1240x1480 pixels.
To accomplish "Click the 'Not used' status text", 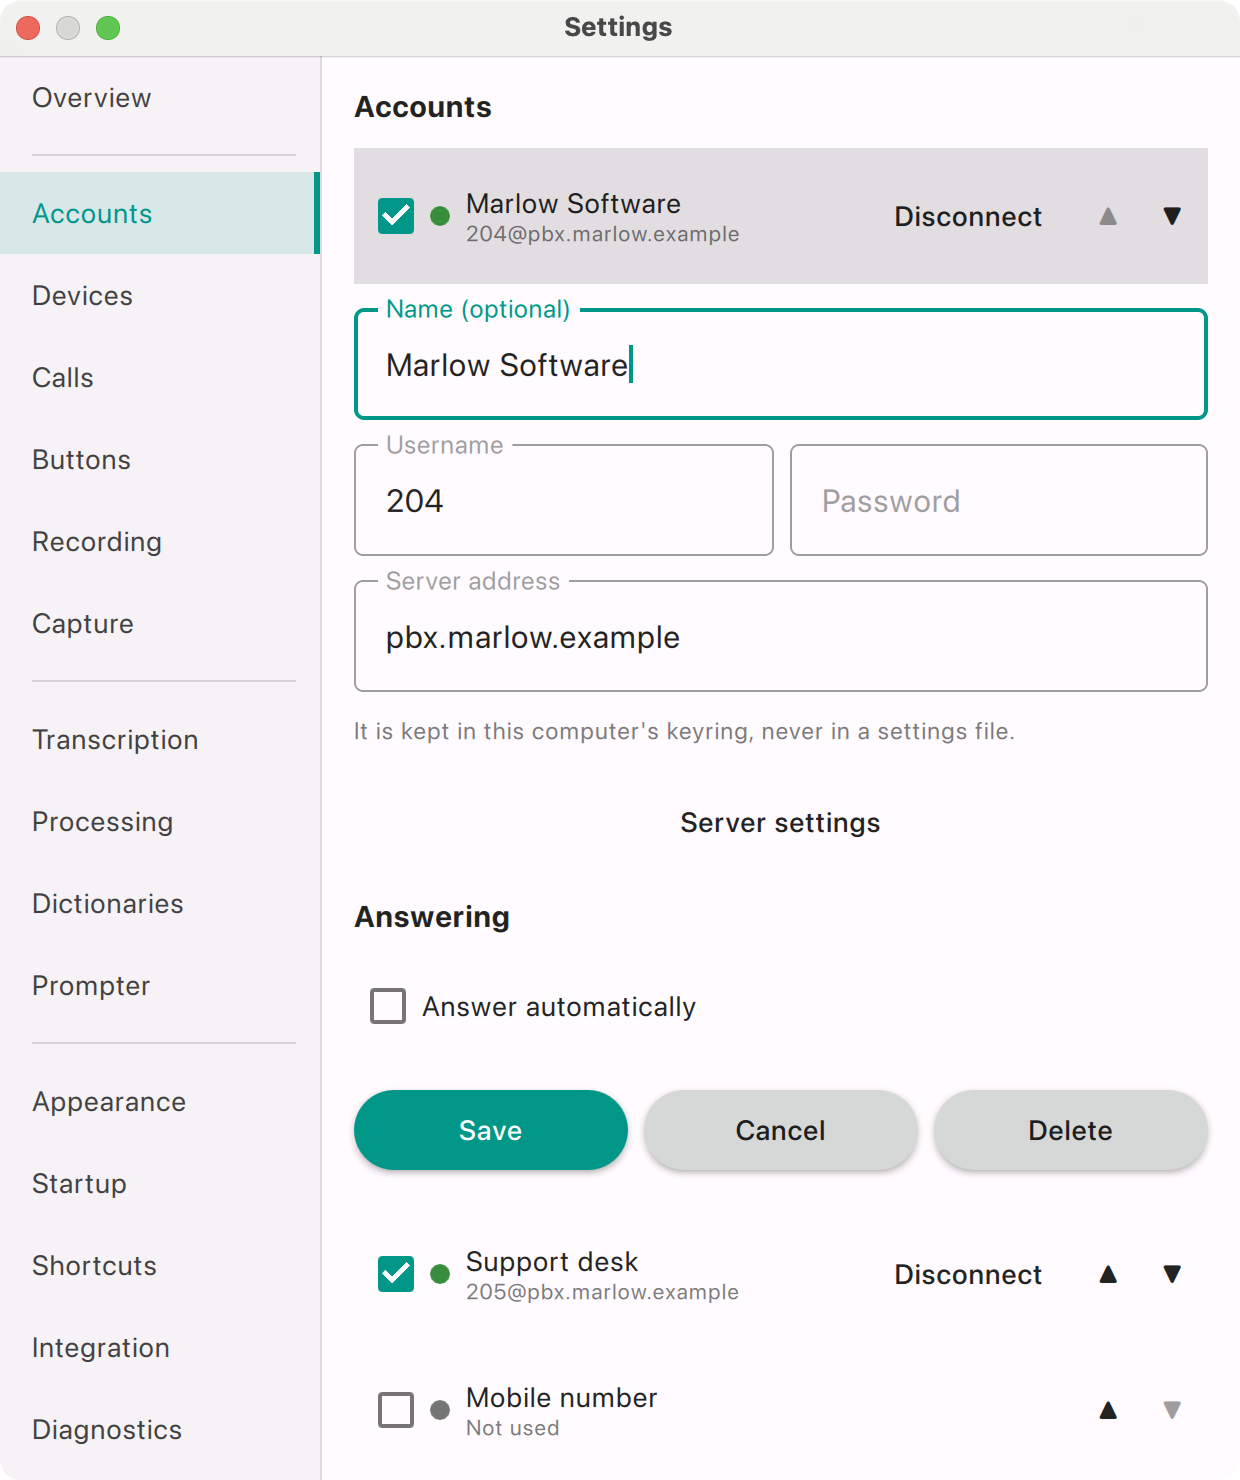I will [513, 1428].
